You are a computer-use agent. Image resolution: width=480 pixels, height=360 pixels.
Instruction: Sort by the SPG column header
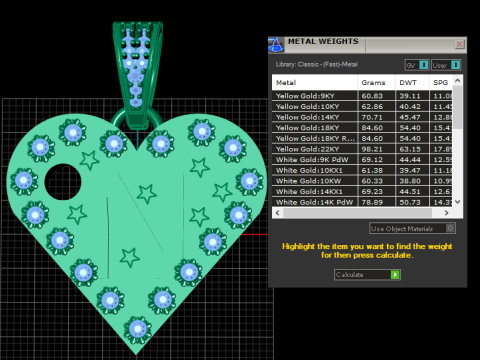pyautogui.click(x=441, y=83)
